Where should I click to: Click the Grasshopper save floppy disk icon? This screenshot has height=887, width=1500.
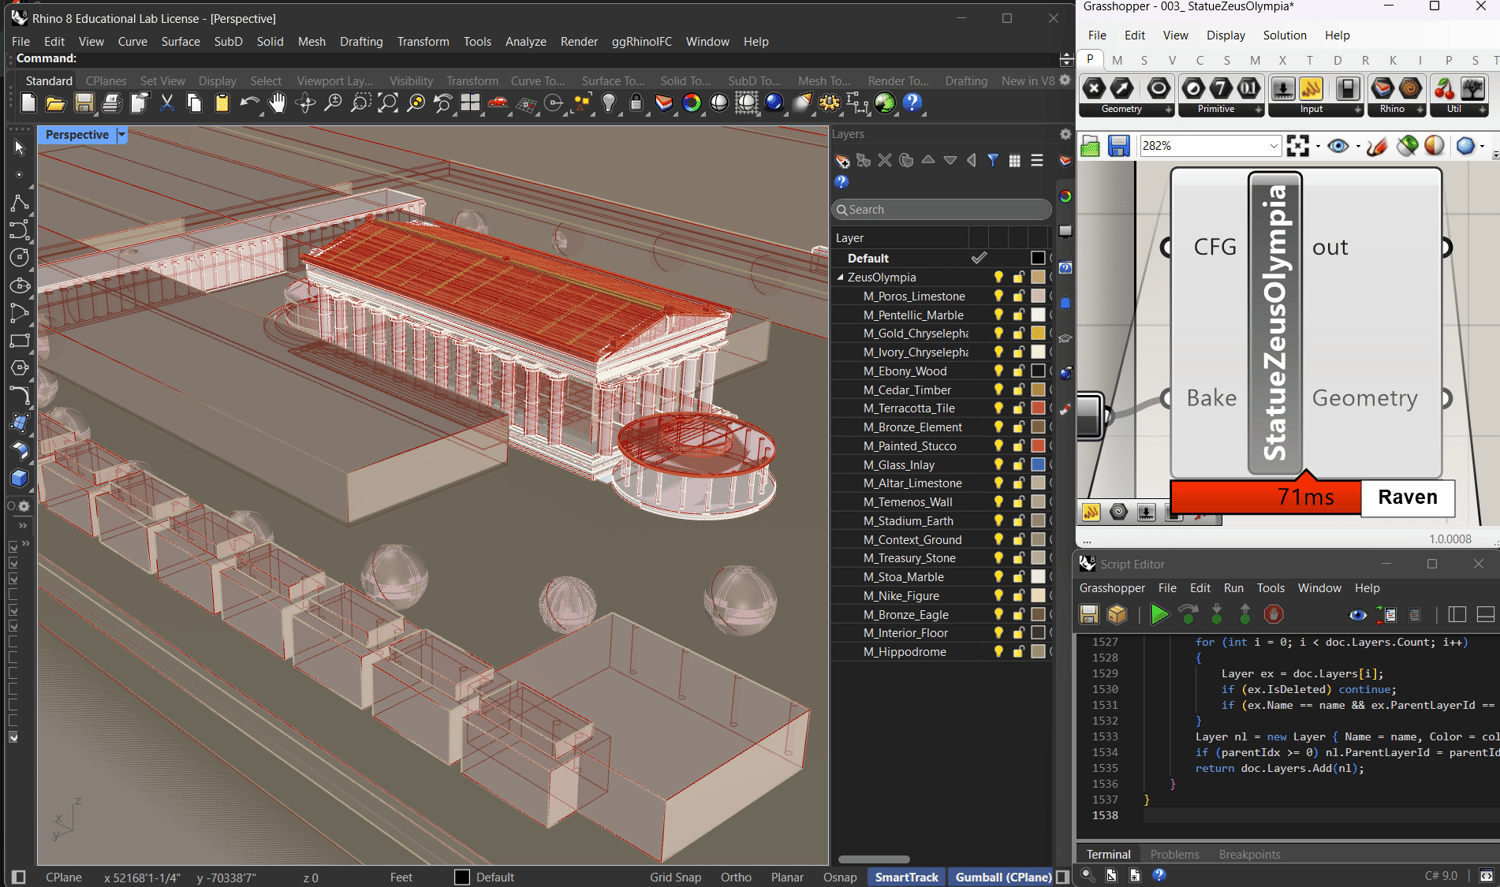(1118, 146)
